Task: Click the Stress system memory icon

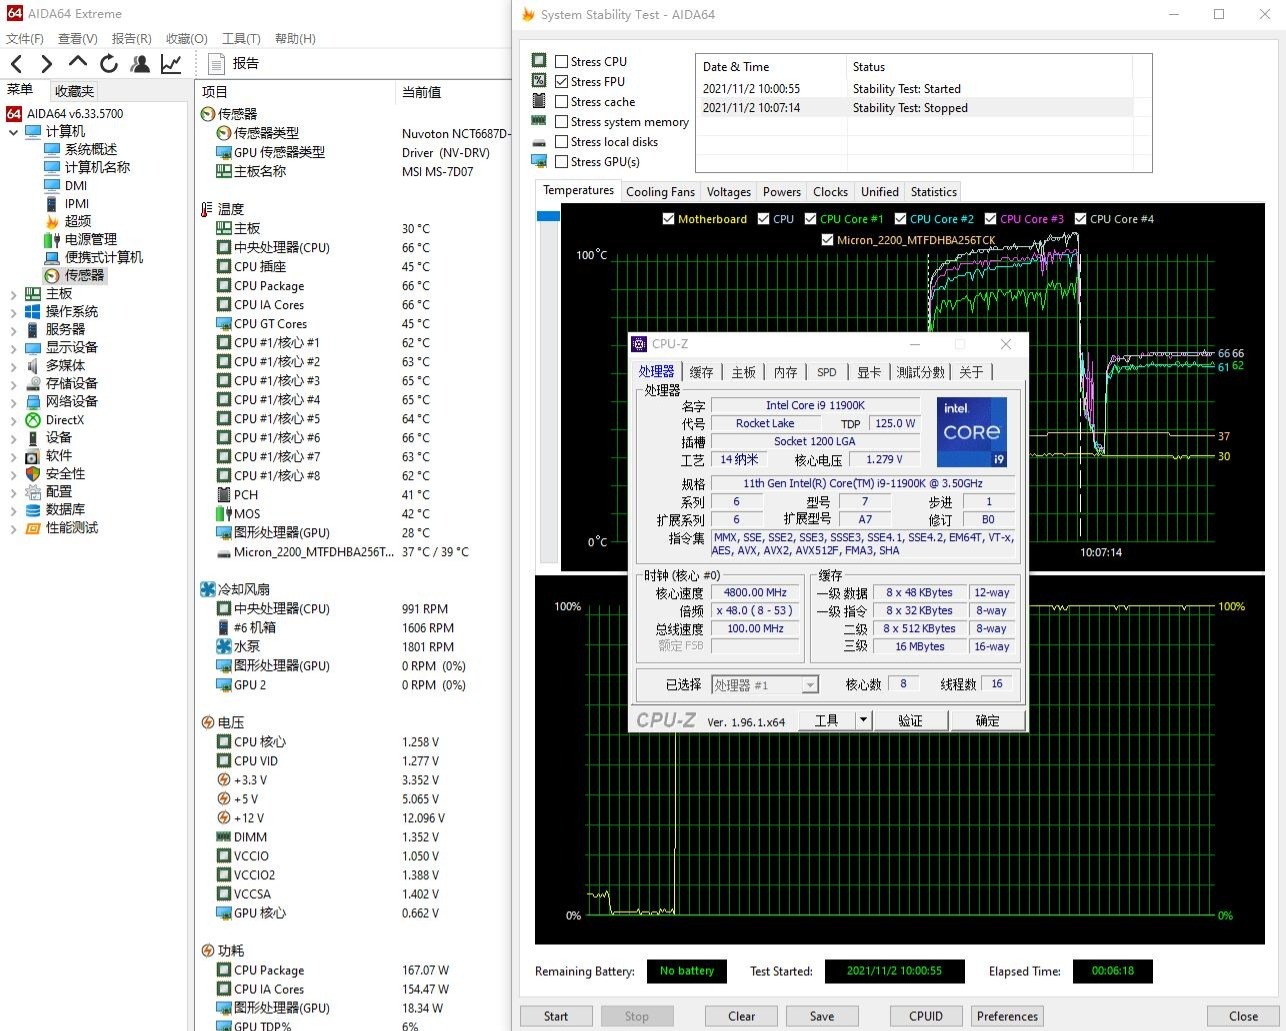Action: pyautogui.click(x=539, y=121)
